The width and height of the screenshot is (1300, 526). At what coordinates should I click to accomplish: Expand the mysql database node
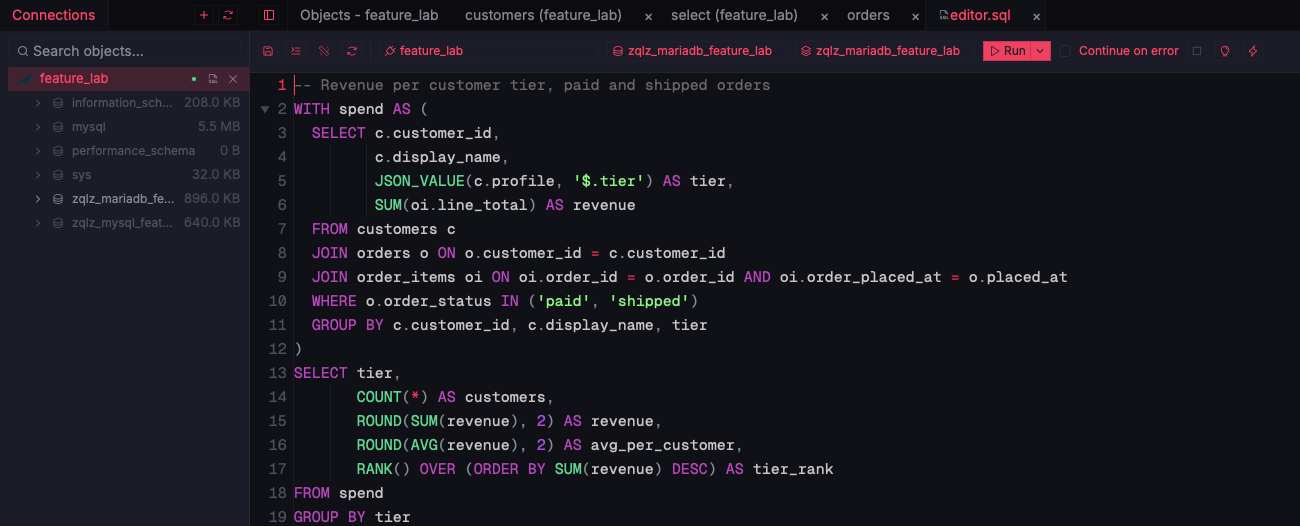(x=38, y=127)
